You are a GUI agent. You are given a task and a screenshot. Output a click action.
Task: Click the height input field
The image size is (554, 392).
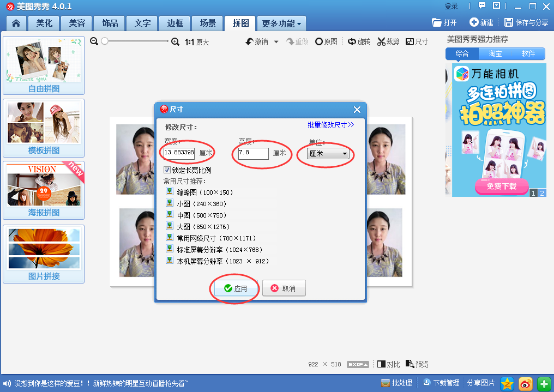coord(253,153)
